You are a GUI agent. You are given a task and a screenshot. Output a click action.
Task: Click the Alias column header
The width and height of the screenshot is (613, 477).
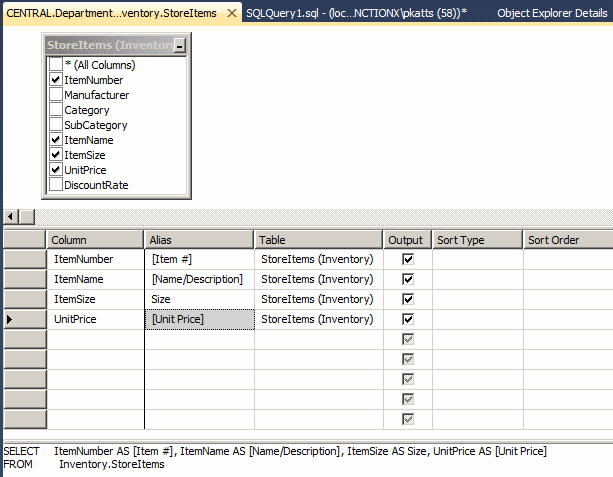tap(199, 240)
